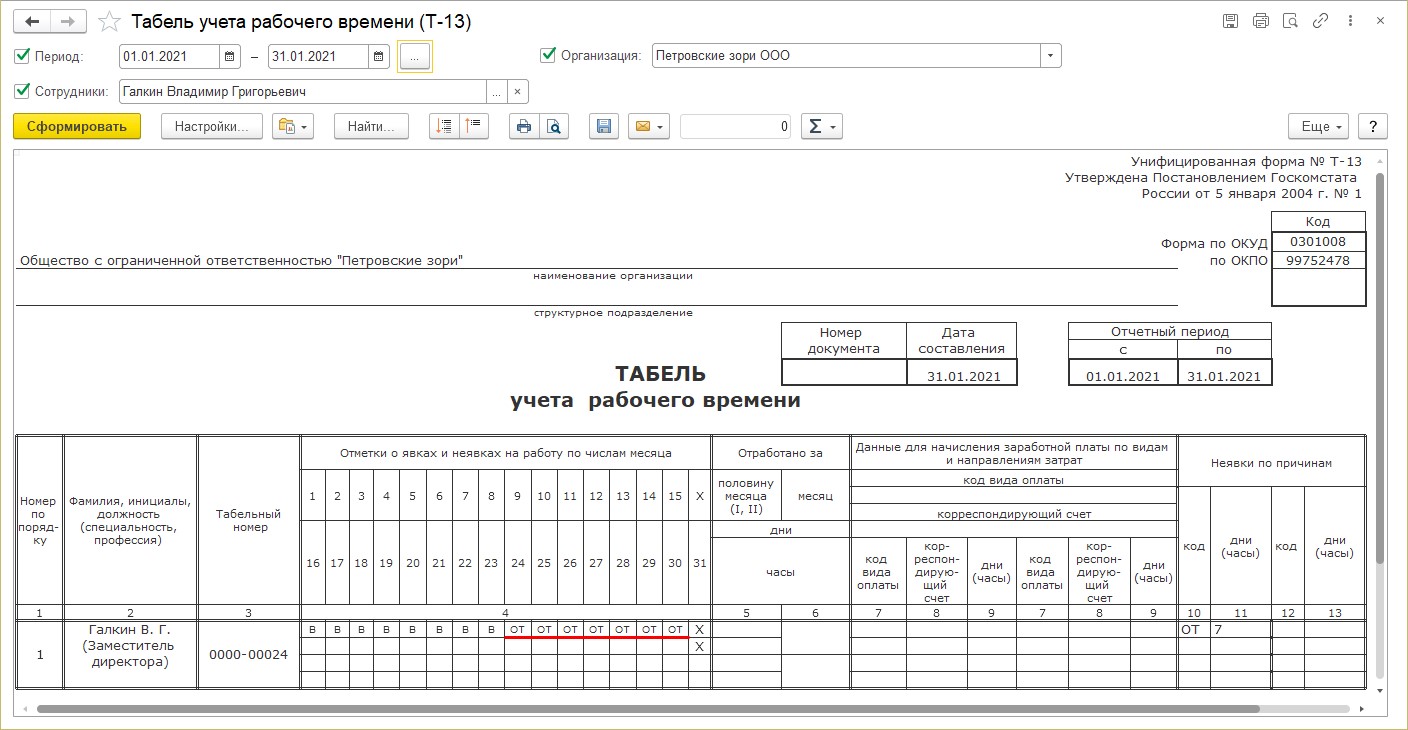Select OKPO code cell 99752478

[x=1318, y=260]
